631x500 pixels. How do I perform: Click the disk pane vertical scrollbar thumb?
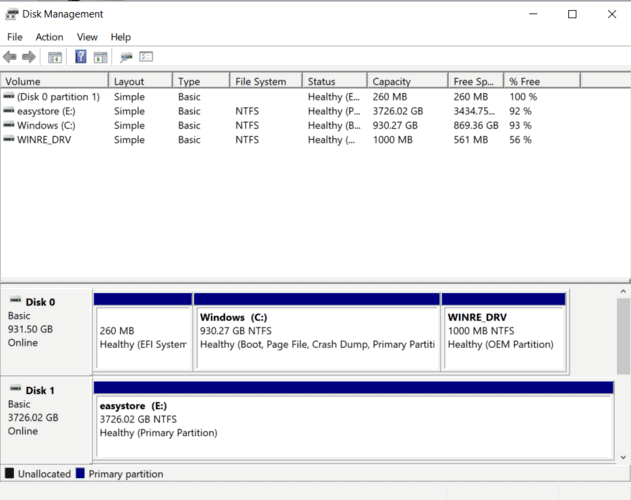tap(623, 337)
